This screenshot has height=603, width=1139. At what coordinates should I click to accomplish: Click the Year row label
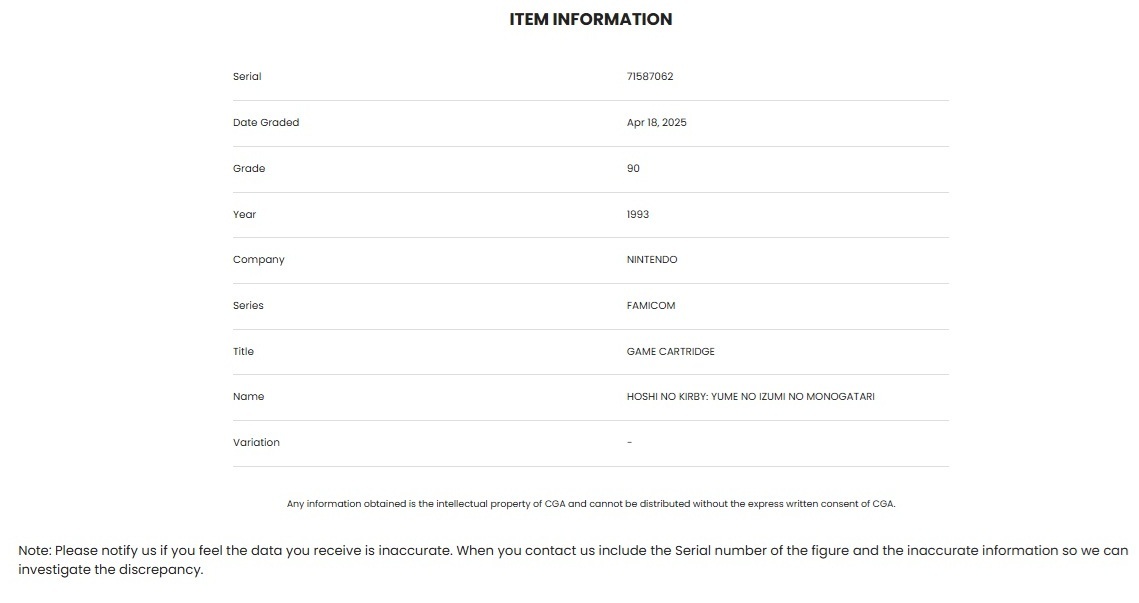[x=244, y=215]
